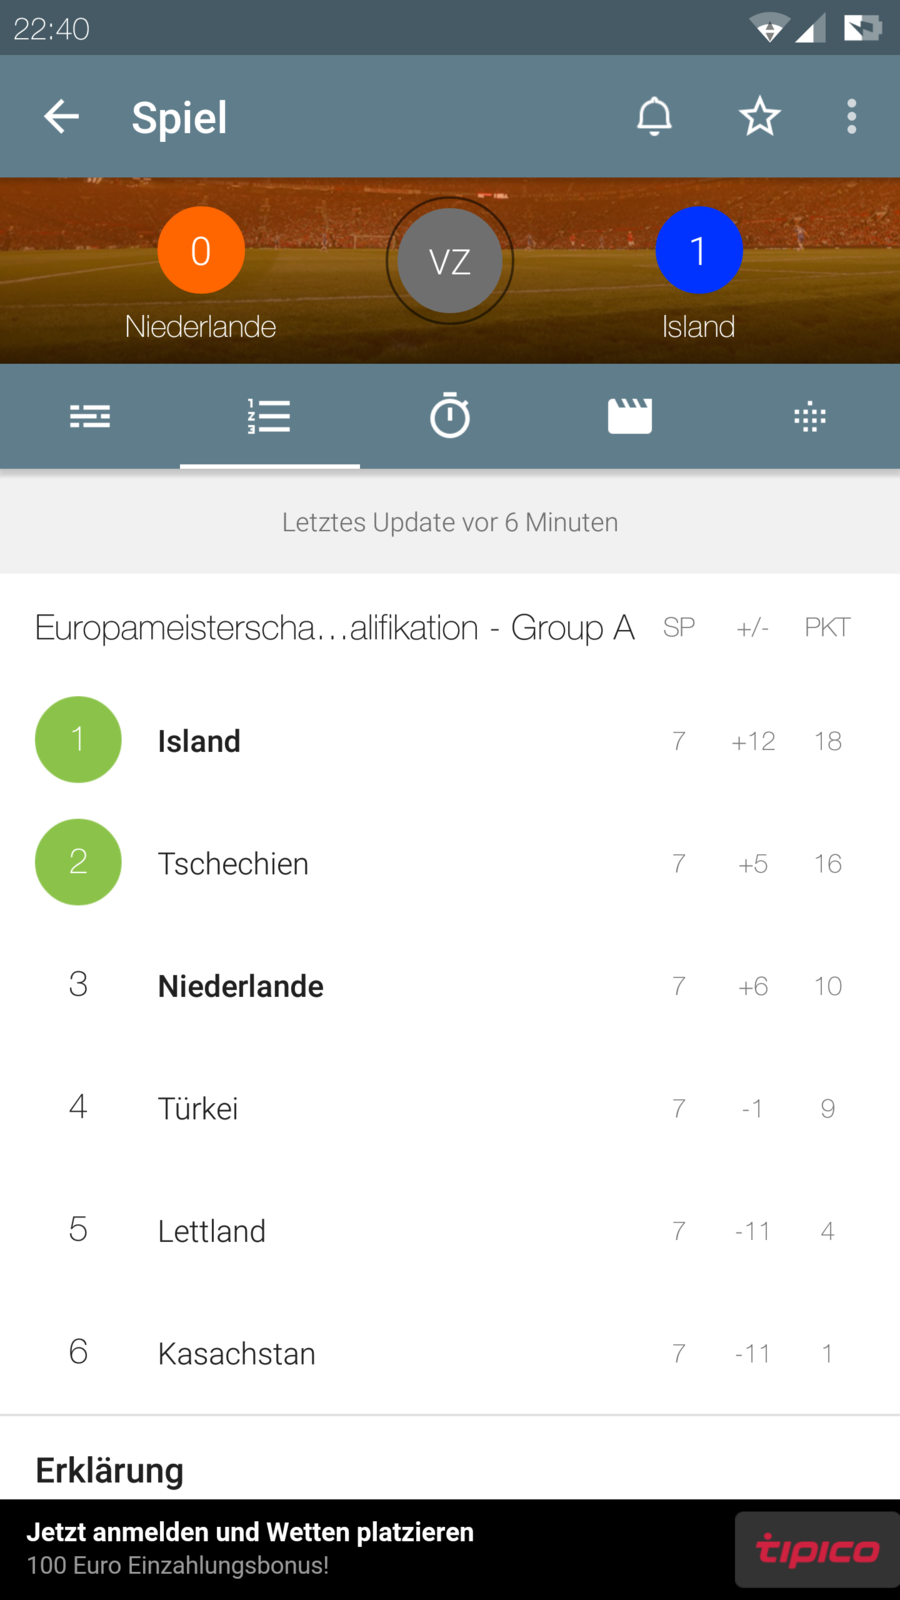Enable match notifications with bell icon
This screenshot has height=1600, width=900.
[x=654, y=117]
